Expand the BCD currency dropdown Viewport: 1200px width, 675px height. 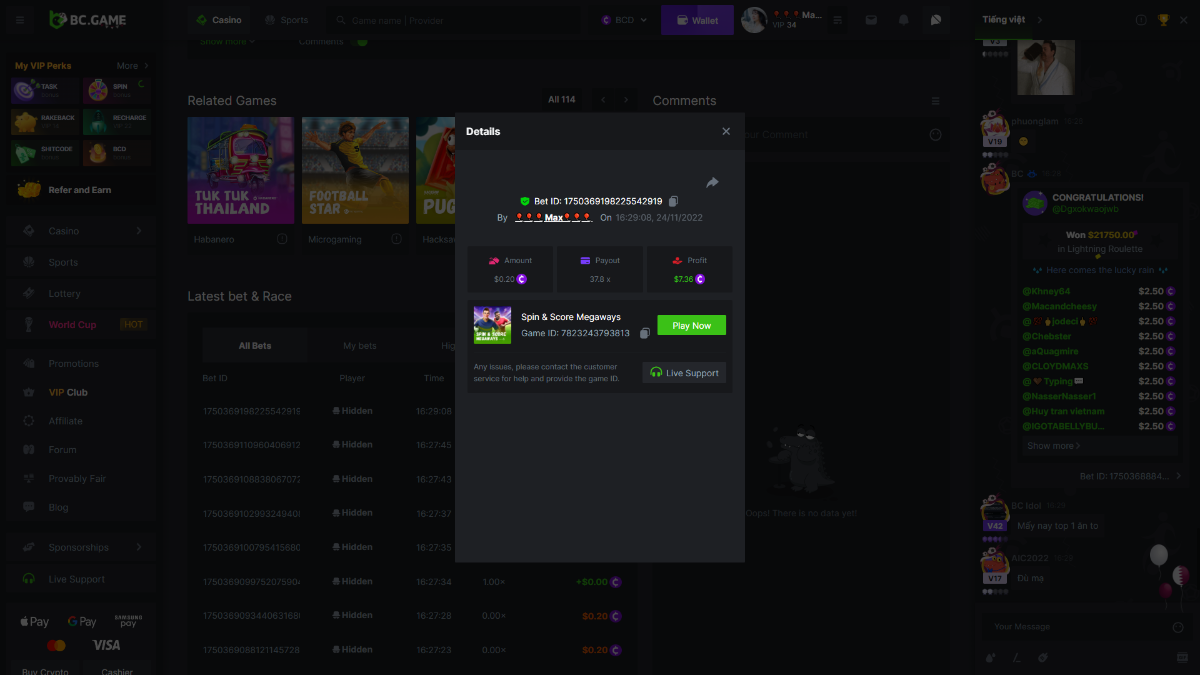click(x=625, y=20)
